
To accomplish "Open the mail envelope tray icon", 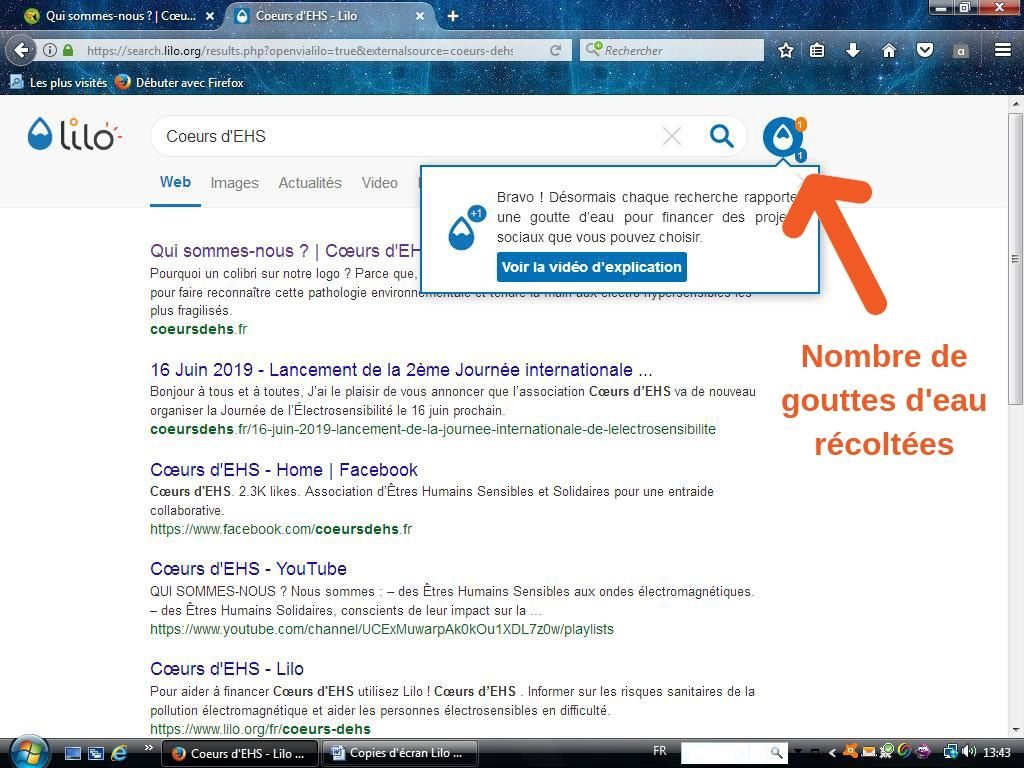I will (x=869, y=752).
